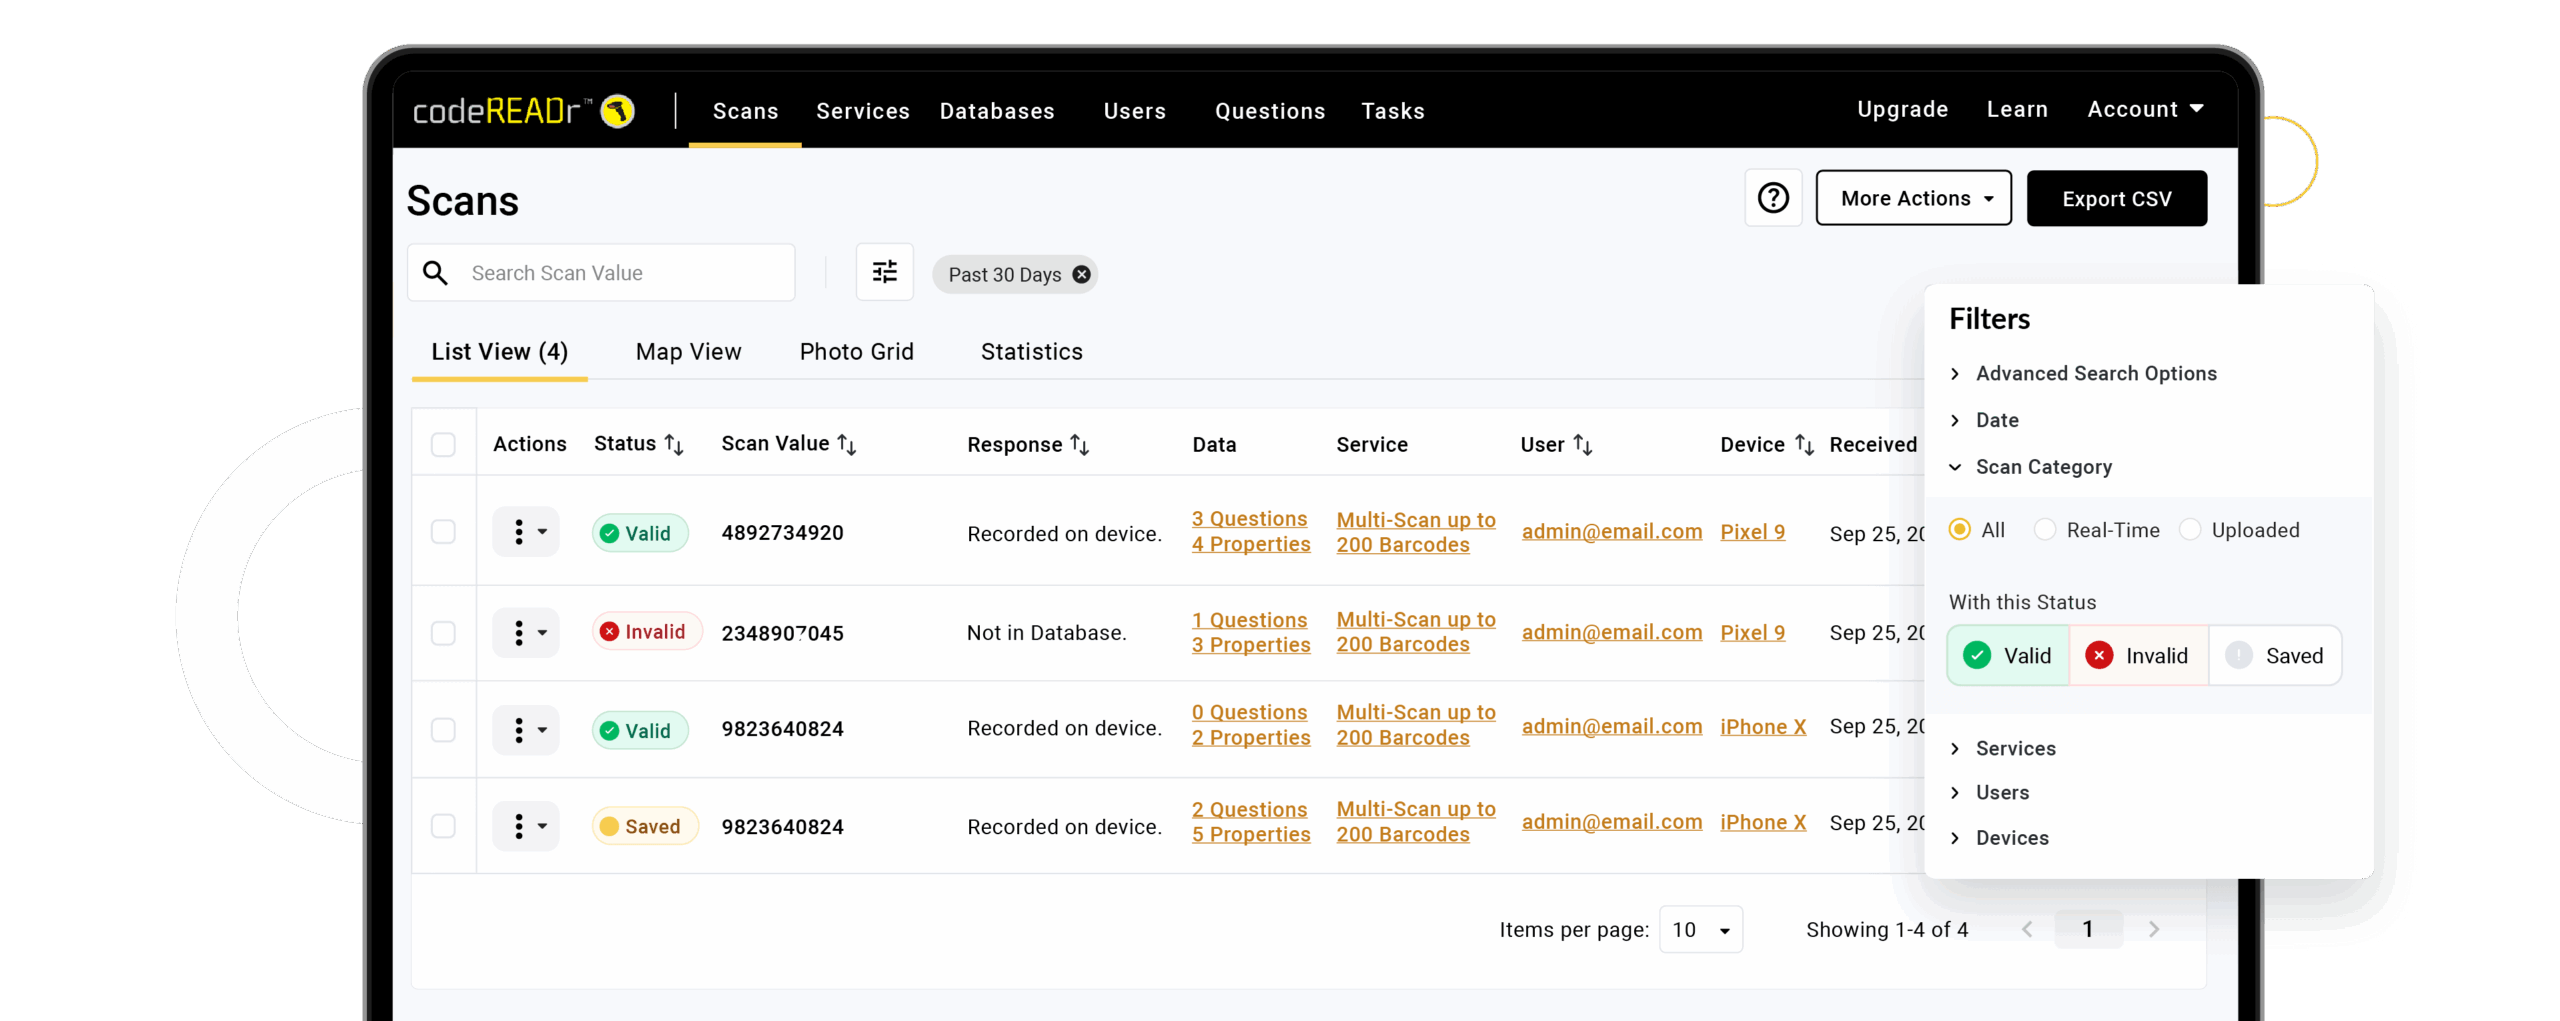This screenshot has height=1021, width=2560.
Task: Sort the Received column
Action: tap(1875, 445)
